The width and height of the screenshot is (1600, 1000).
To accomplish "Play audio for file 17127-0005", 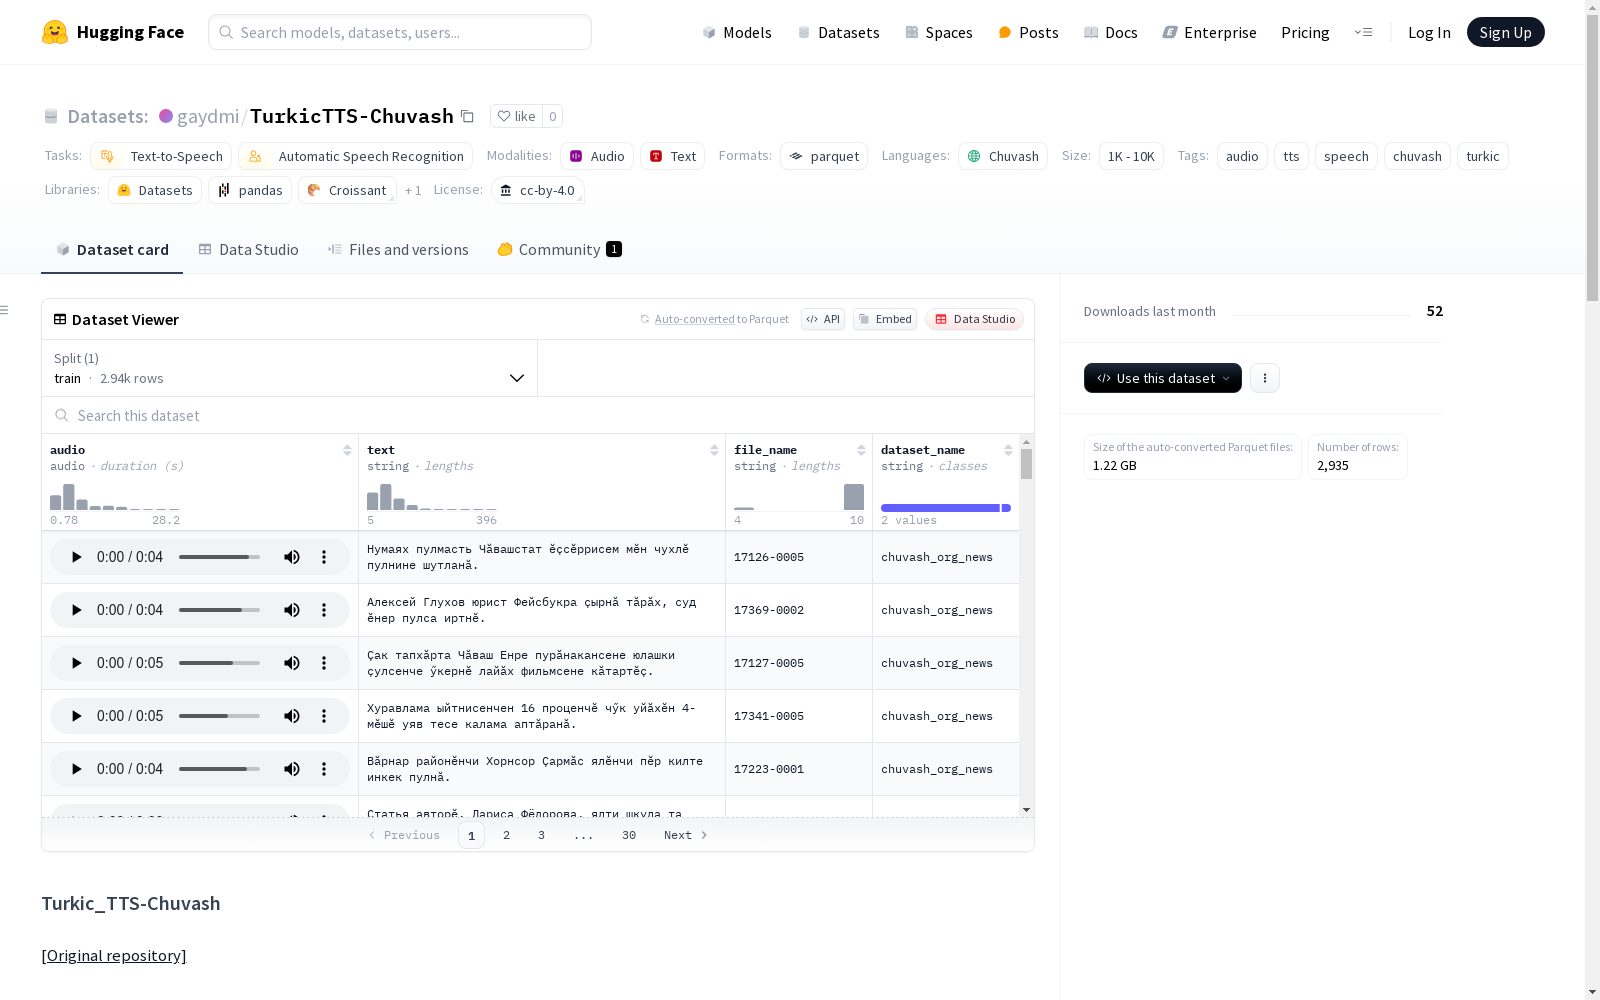I will (x=76, y=663).
